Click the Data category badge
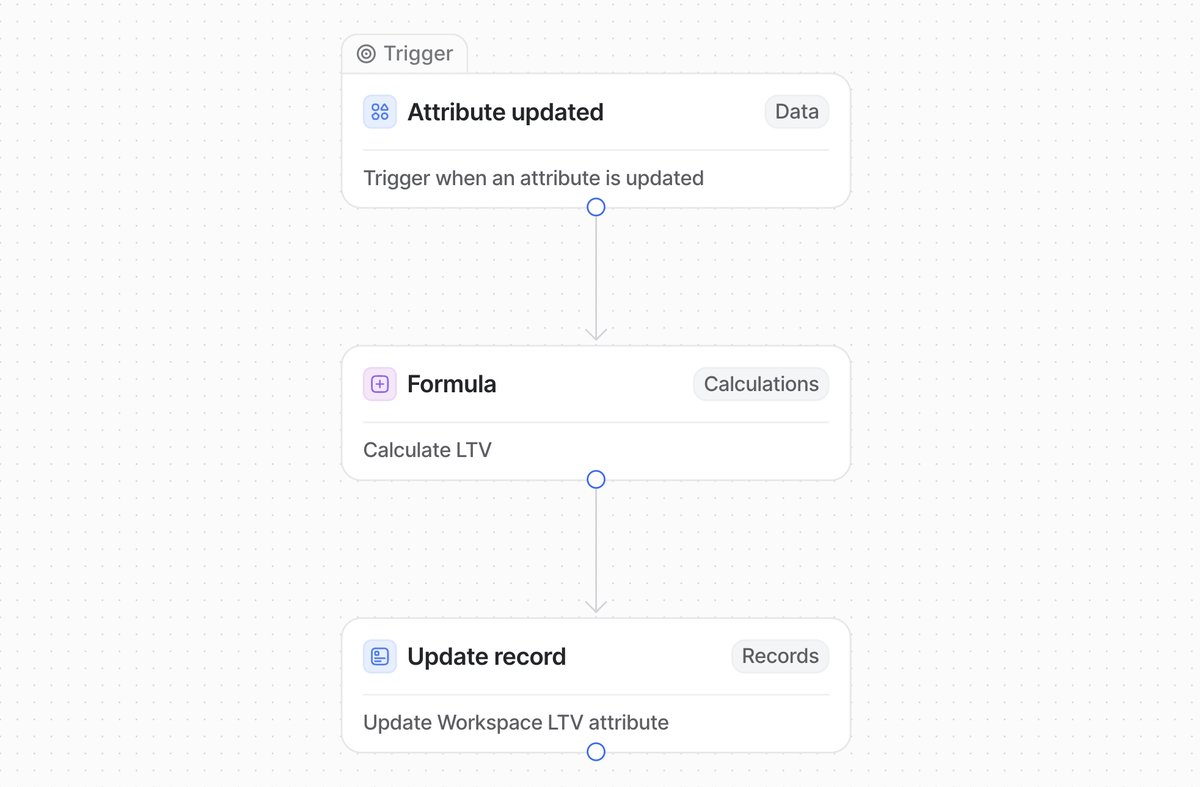The width and height of the screenshot is (1200, 787). pyautogui.click(x=796, y=112)
